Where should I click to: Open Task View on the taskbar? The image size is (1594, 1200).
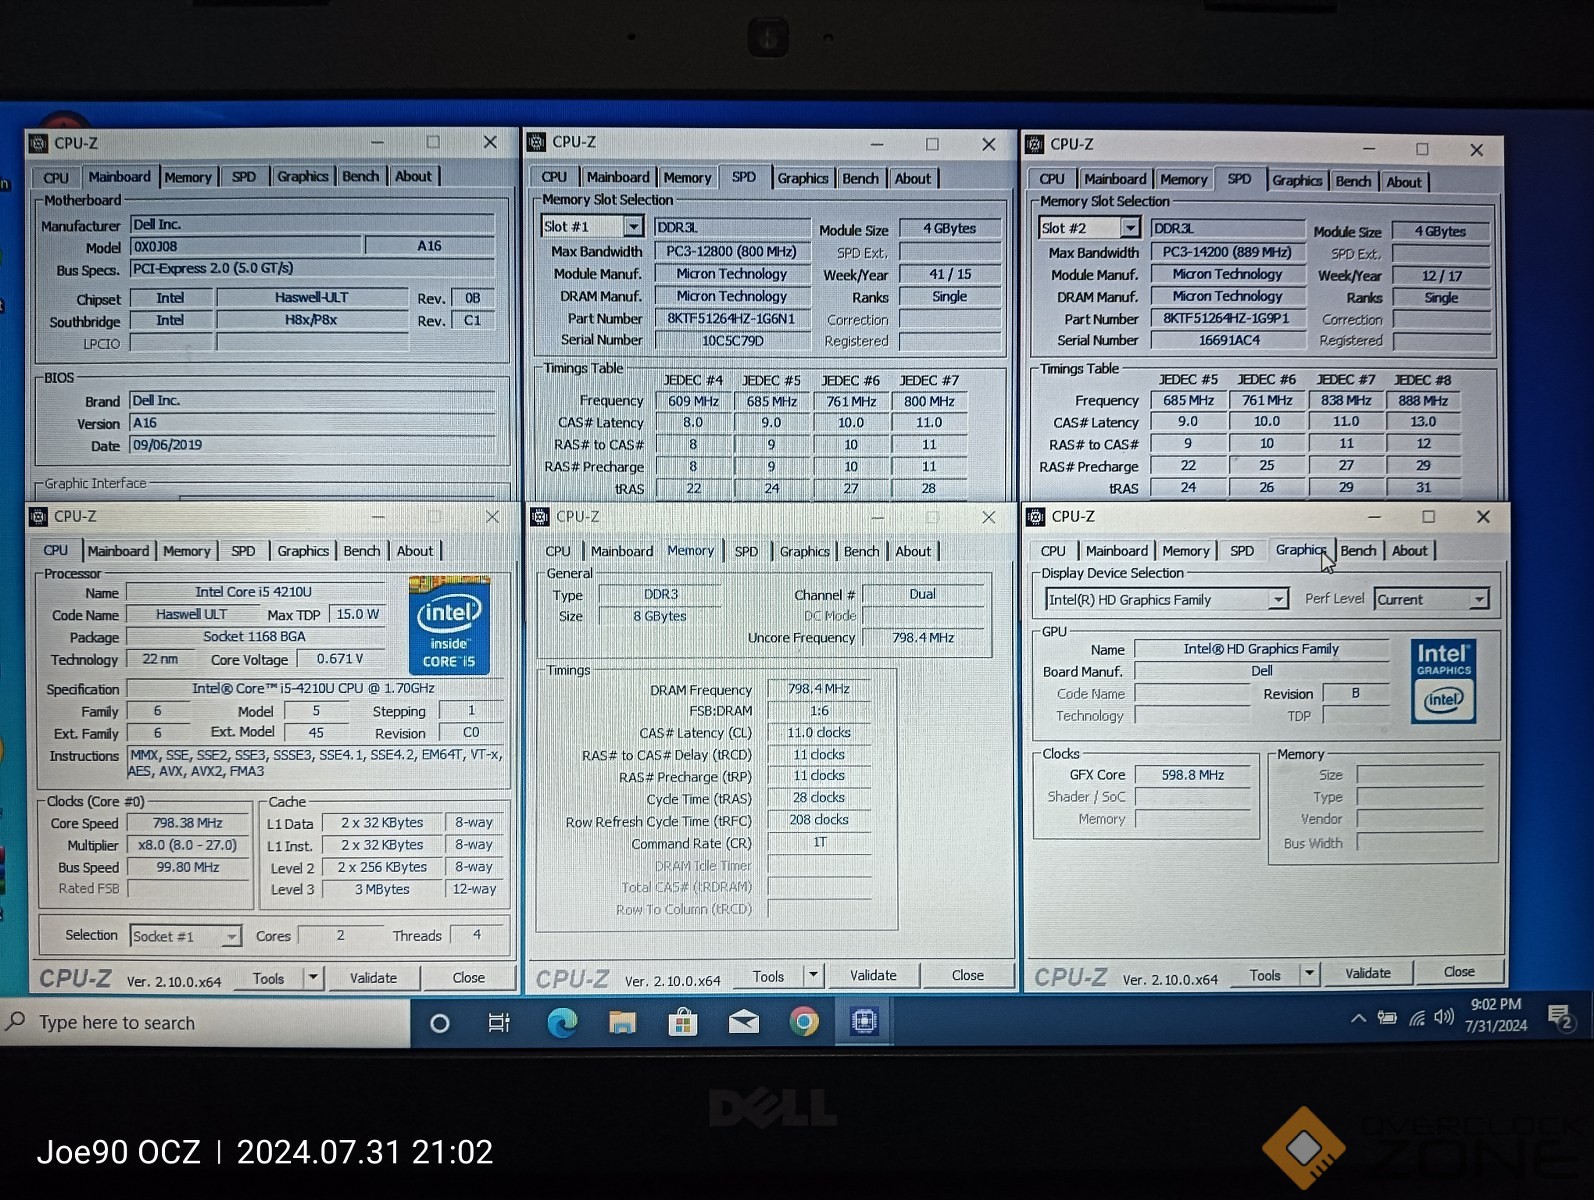(498, 1023)
